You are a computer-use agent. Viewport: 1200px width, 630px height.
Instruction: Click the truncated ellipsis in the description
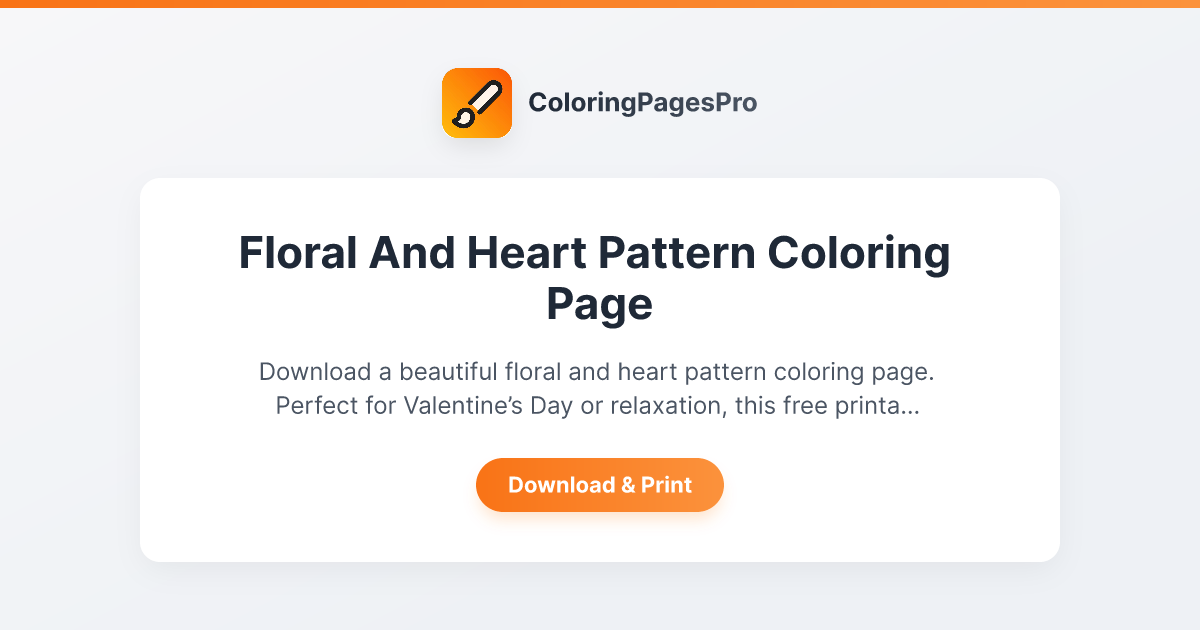coord(910,406)
